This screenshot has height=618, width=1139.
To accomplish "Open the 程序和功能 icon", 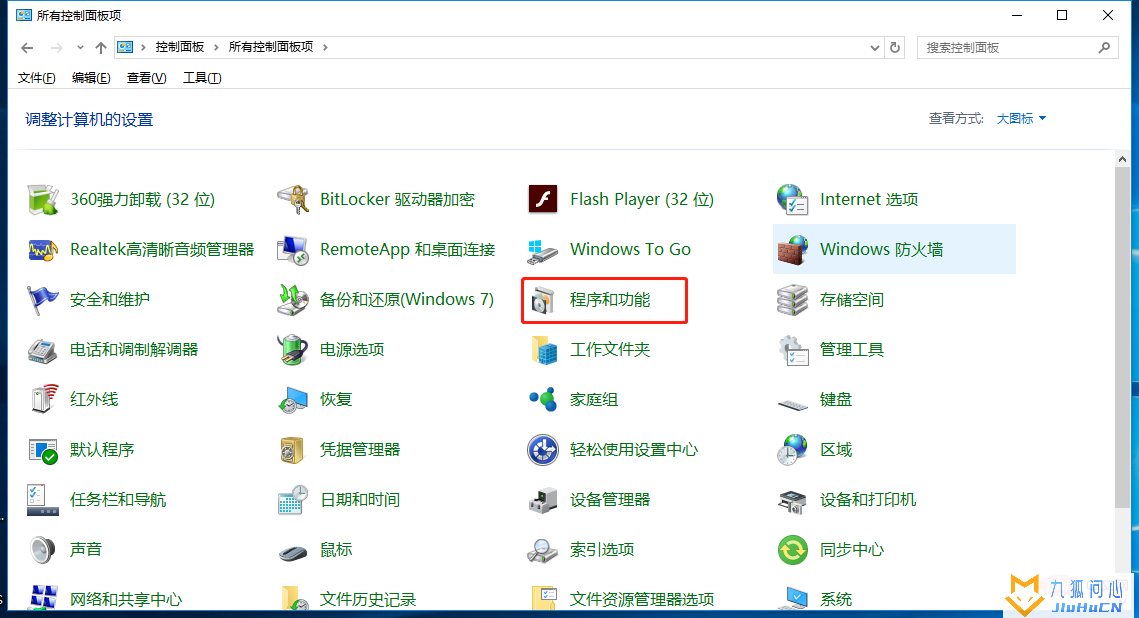I will (x=543, y=300).
